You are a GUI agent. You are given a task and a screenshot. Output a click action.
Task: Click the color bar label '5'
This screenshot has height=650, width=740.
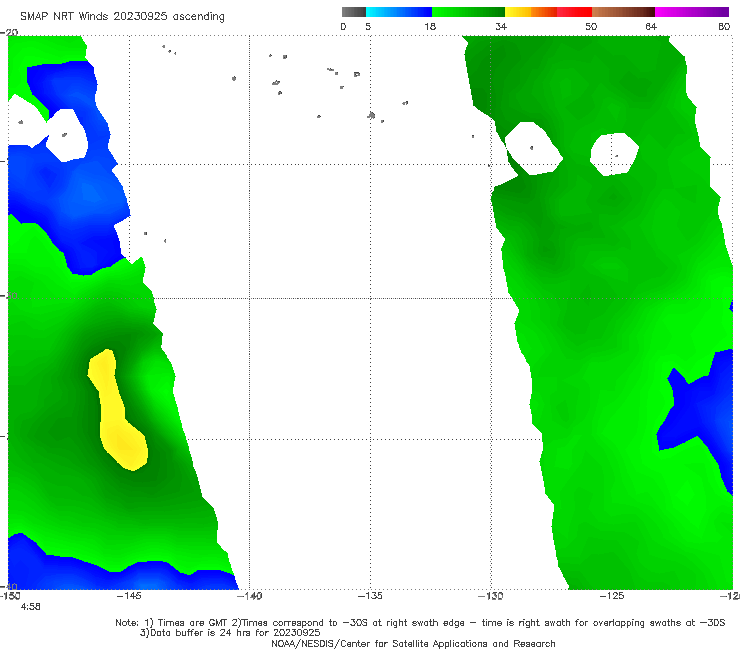click(x=368, y=26)
